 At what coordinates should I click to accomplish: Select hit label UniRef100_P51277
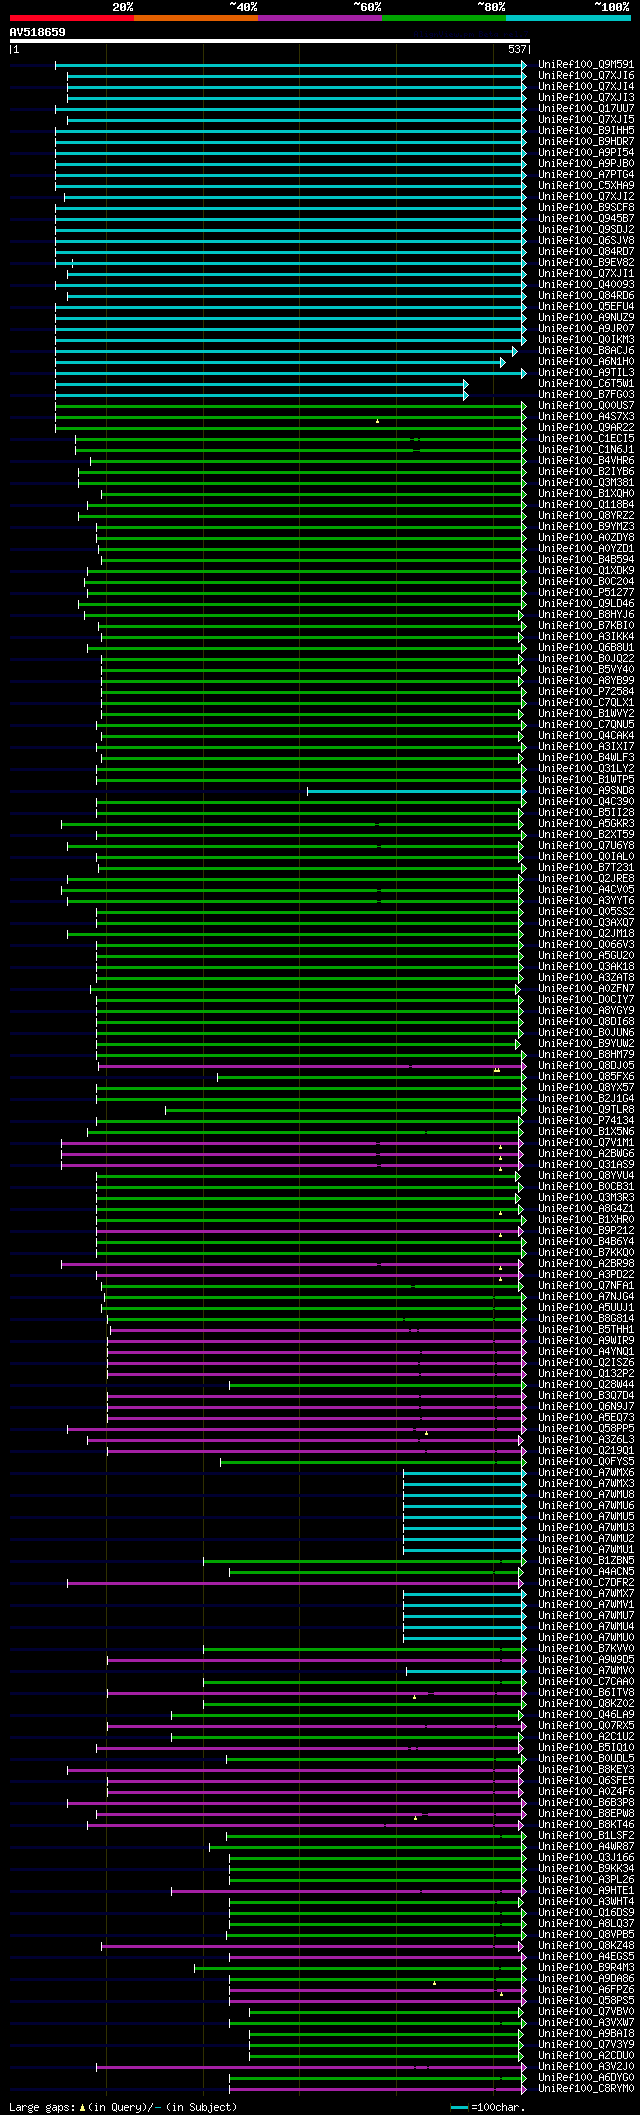586,592
